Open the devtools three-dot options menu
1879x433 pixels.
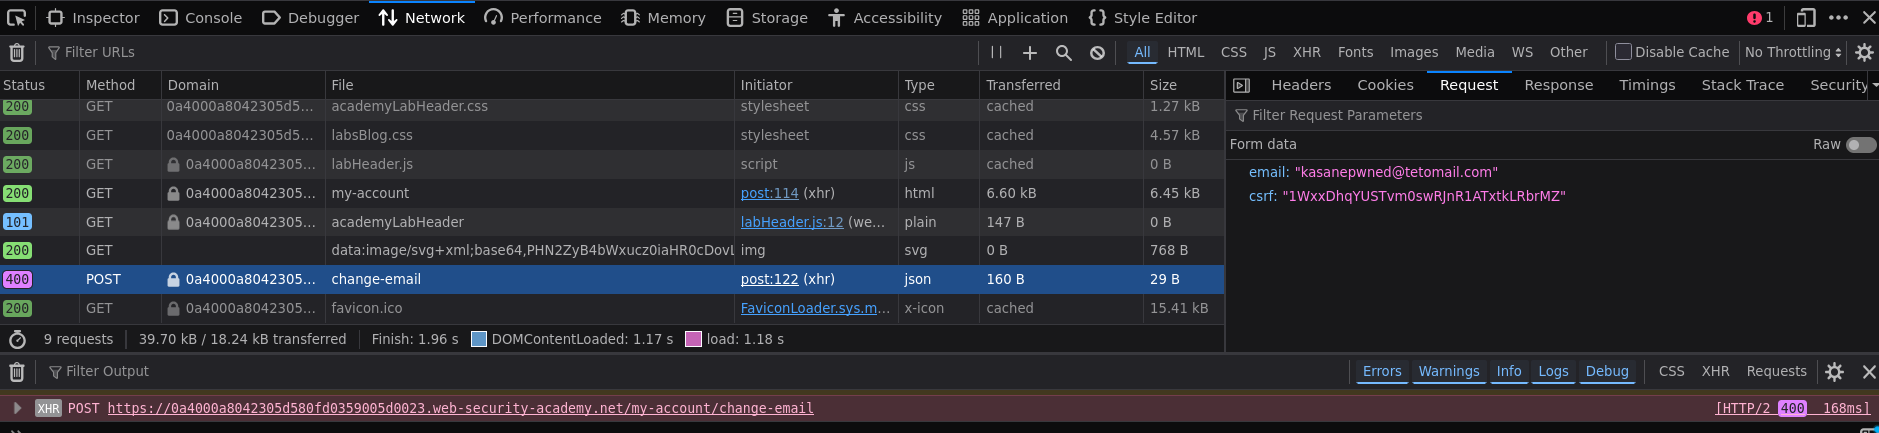(1838, 17)
